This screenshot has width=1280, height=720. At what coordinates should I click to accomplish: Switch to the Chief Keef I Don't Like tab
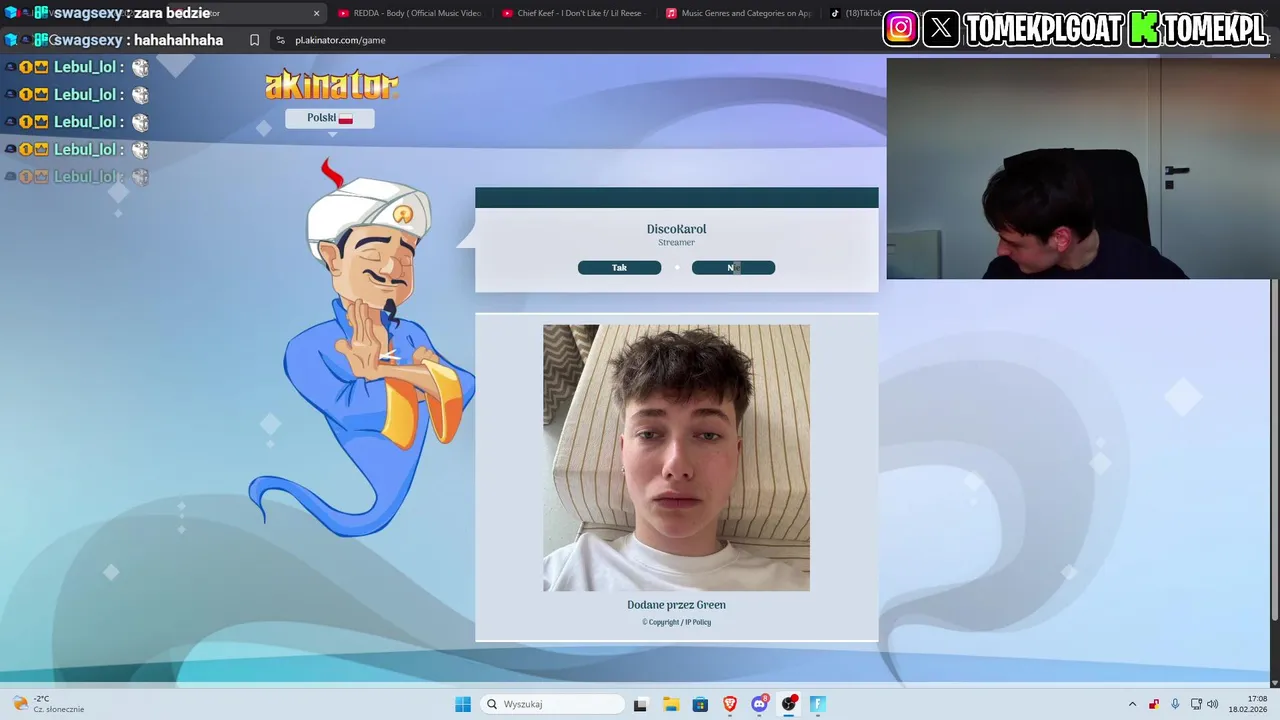[572, 13]
